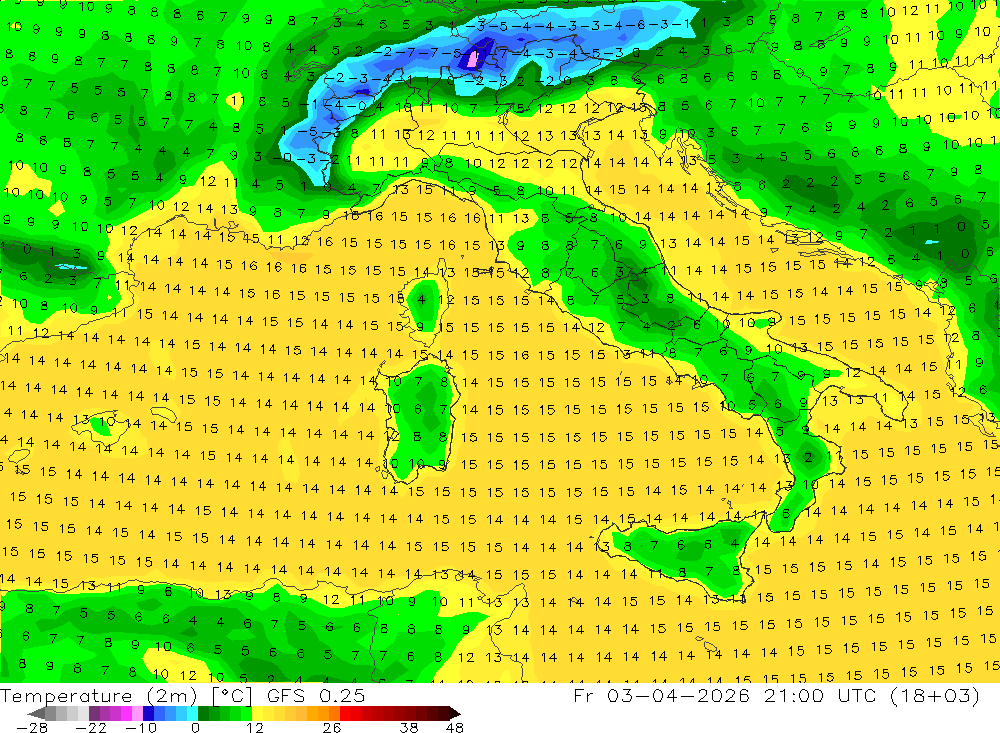Click the '-10' color scale label
This screenshot has height=733, width=1000.
(141, 727)
